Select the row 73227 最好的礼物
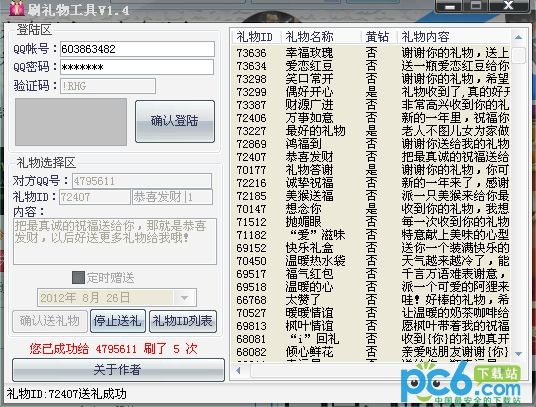Viewport: 536px width, 407px height. pyautogui.click(x=371, y=131)
